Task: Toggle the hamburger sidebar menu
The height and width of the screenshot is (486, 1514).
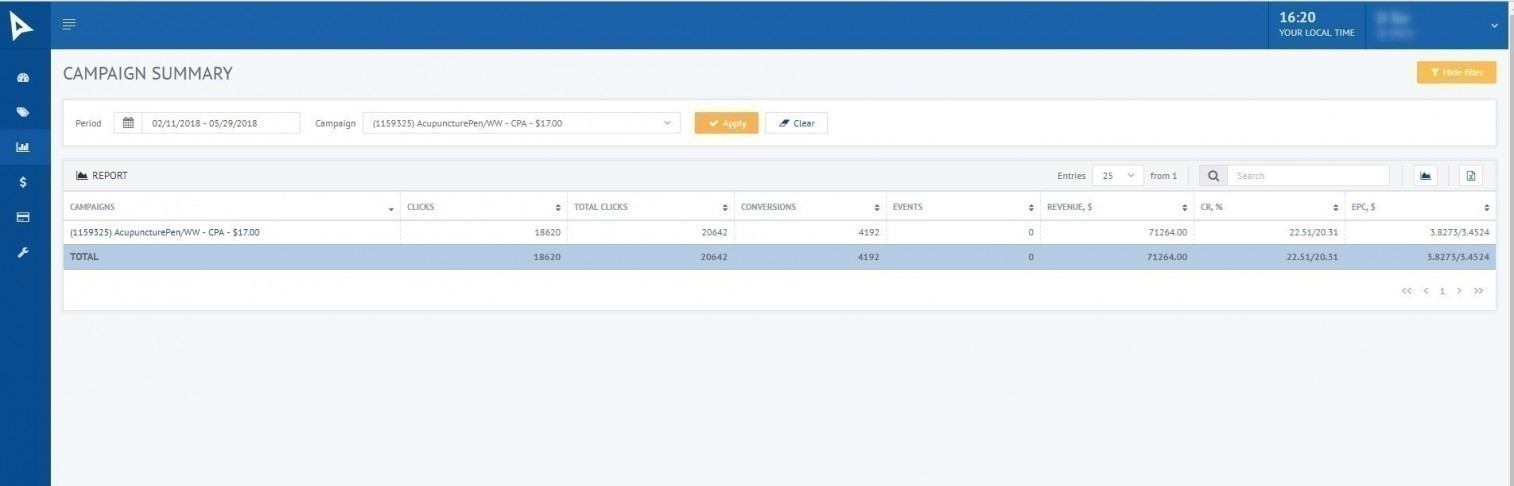Action: pos(69,24)
